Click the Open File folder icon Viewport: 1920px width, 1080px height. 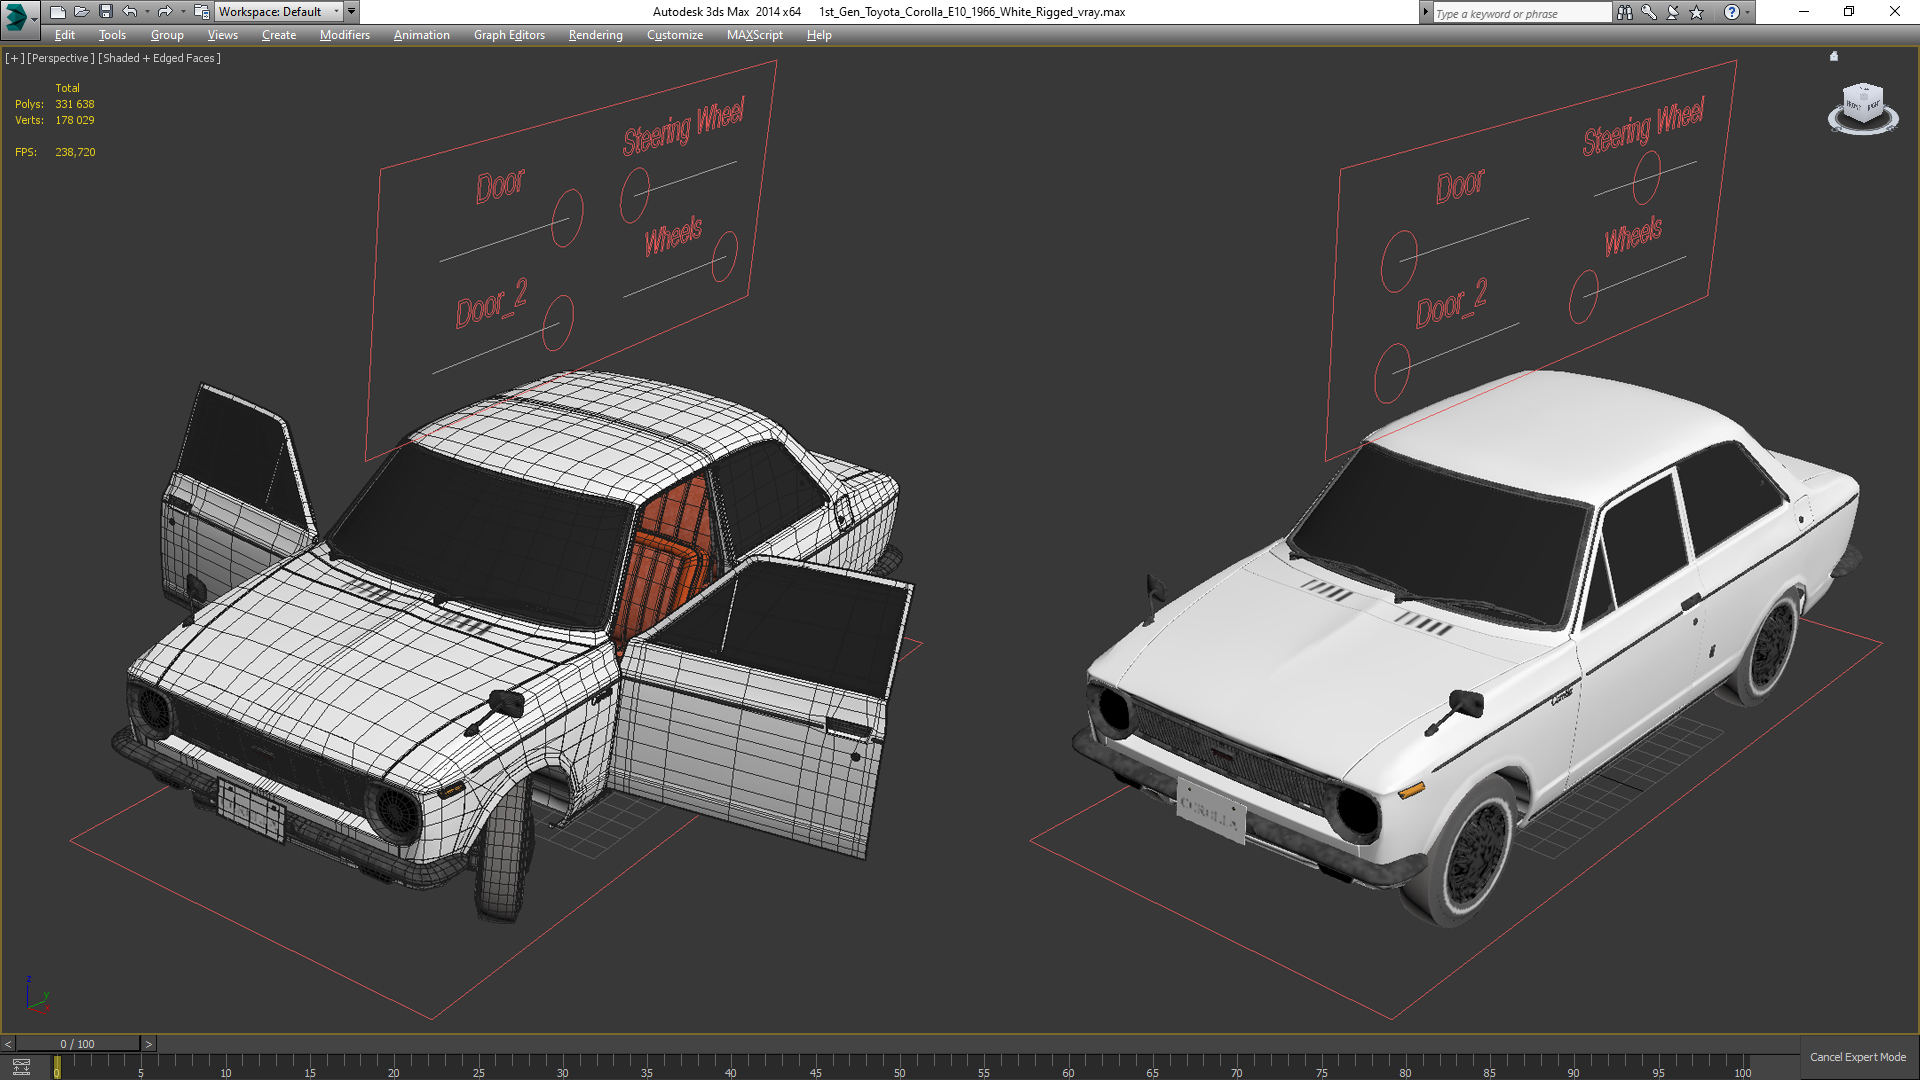82,12
